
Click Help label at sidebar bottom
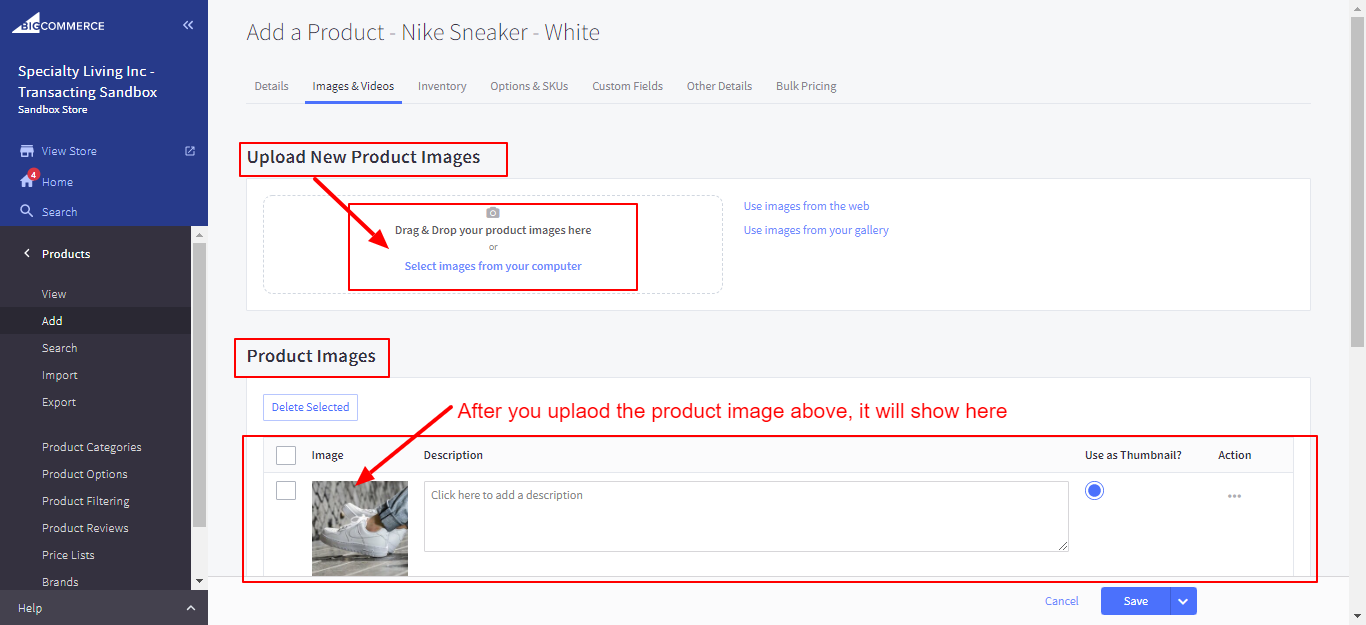[x=30, y=608]
